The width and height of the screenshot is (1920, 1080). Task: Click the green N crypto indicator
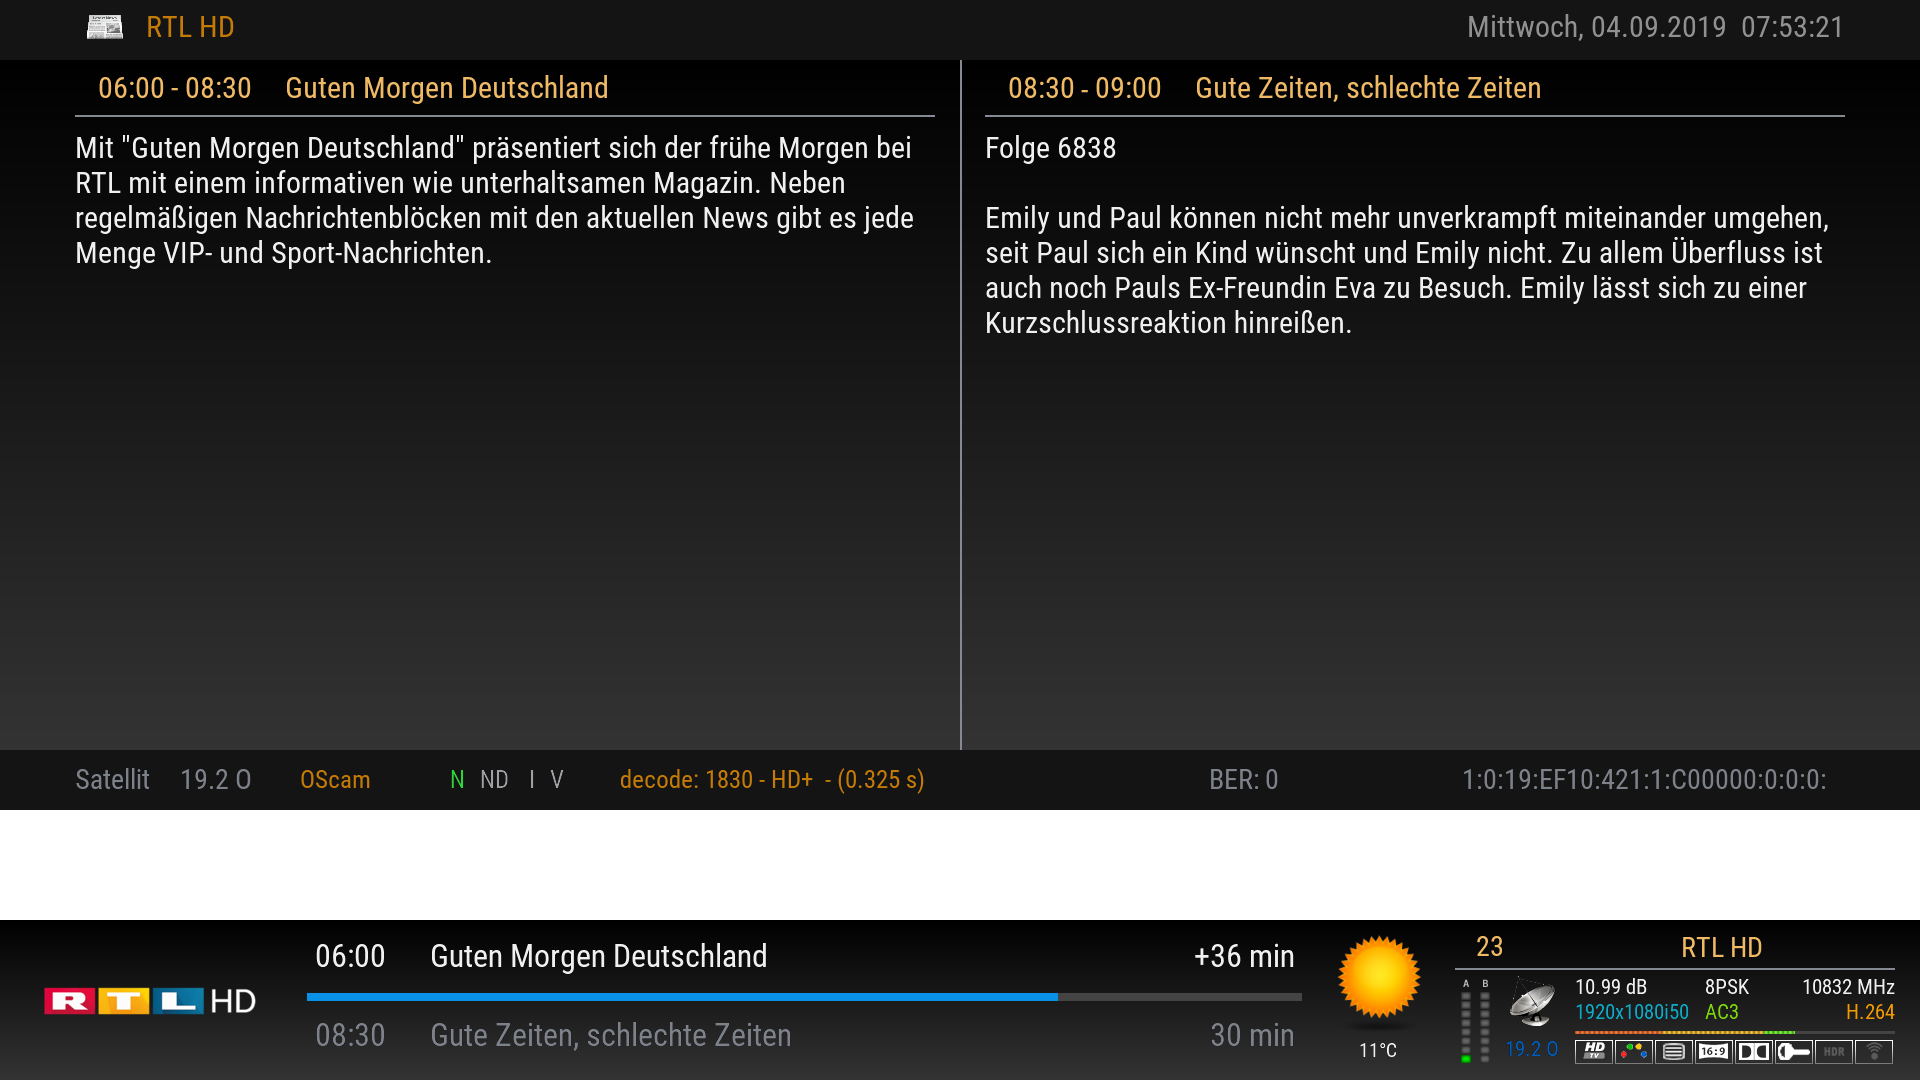pos(457,780)
